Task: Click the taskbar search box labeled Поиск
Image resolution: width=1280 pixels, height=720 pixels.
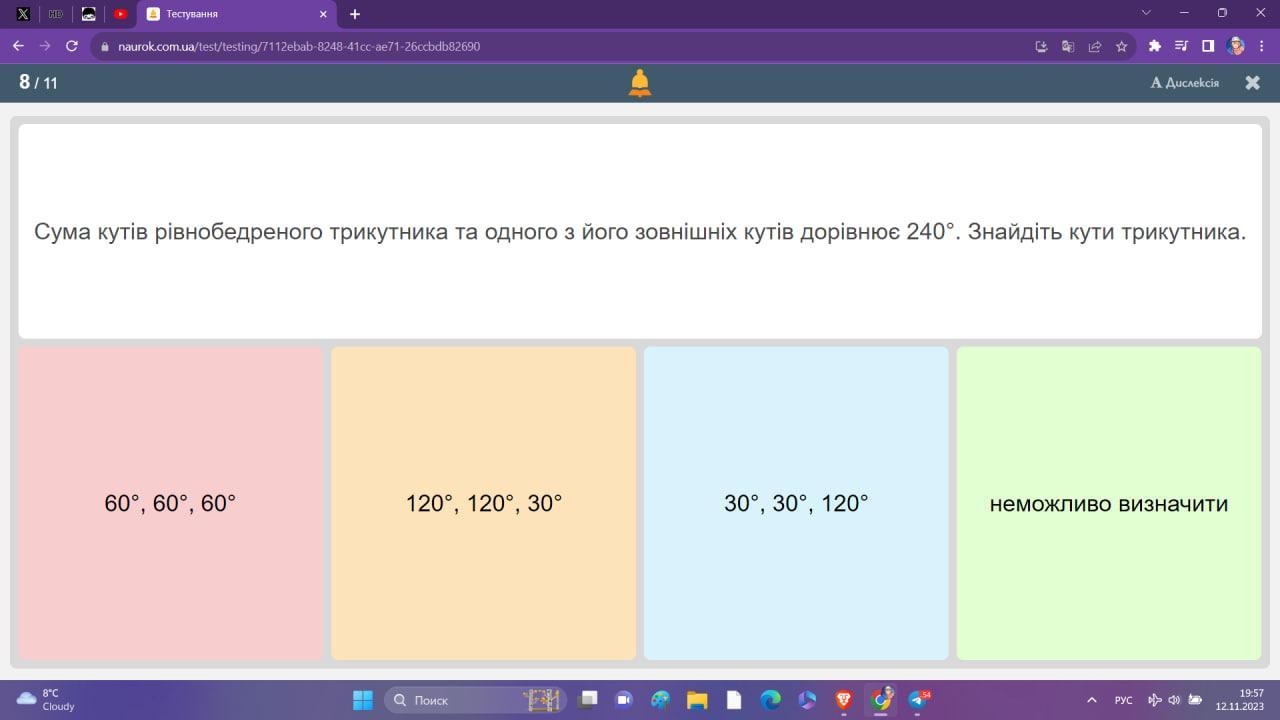Action: [475, 700]
